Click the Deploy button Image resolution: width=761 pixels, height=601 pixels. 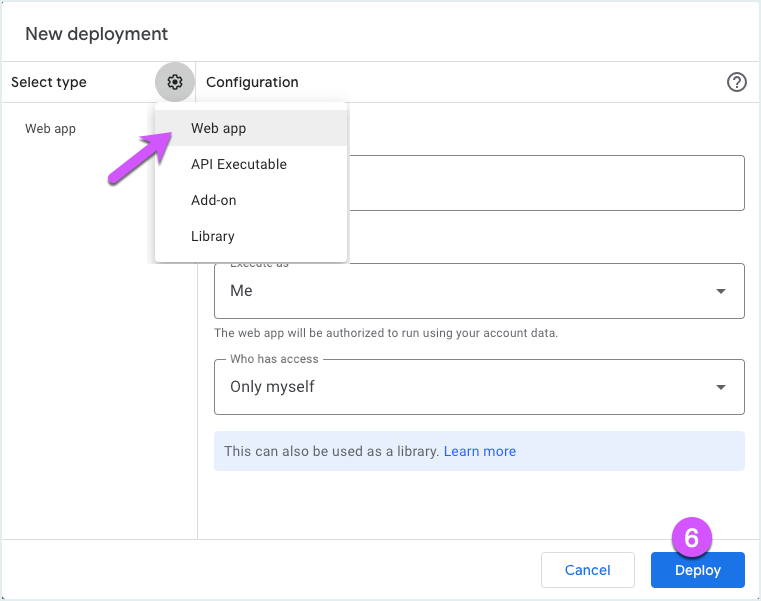[697, 570]
